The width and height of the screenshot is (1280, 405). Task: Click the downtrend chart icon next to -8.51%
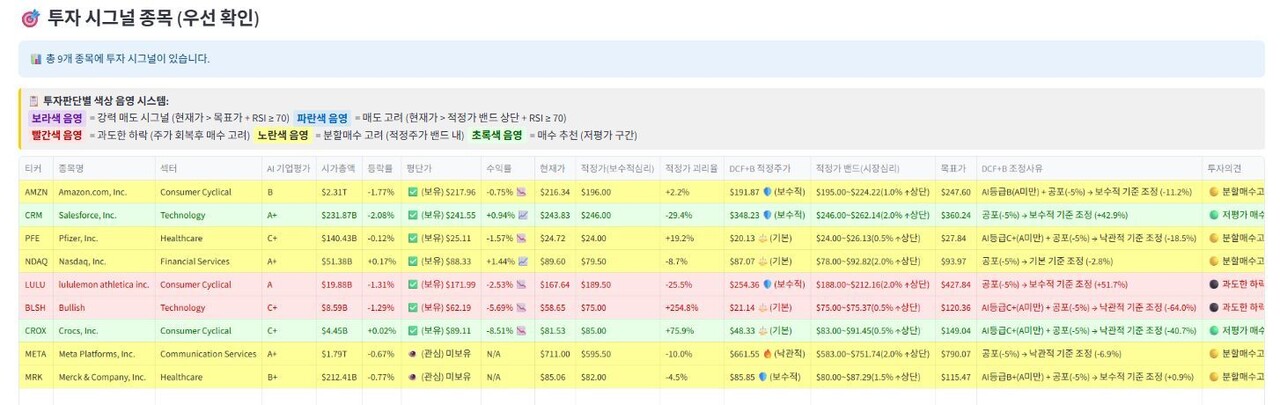coord(521,331)
